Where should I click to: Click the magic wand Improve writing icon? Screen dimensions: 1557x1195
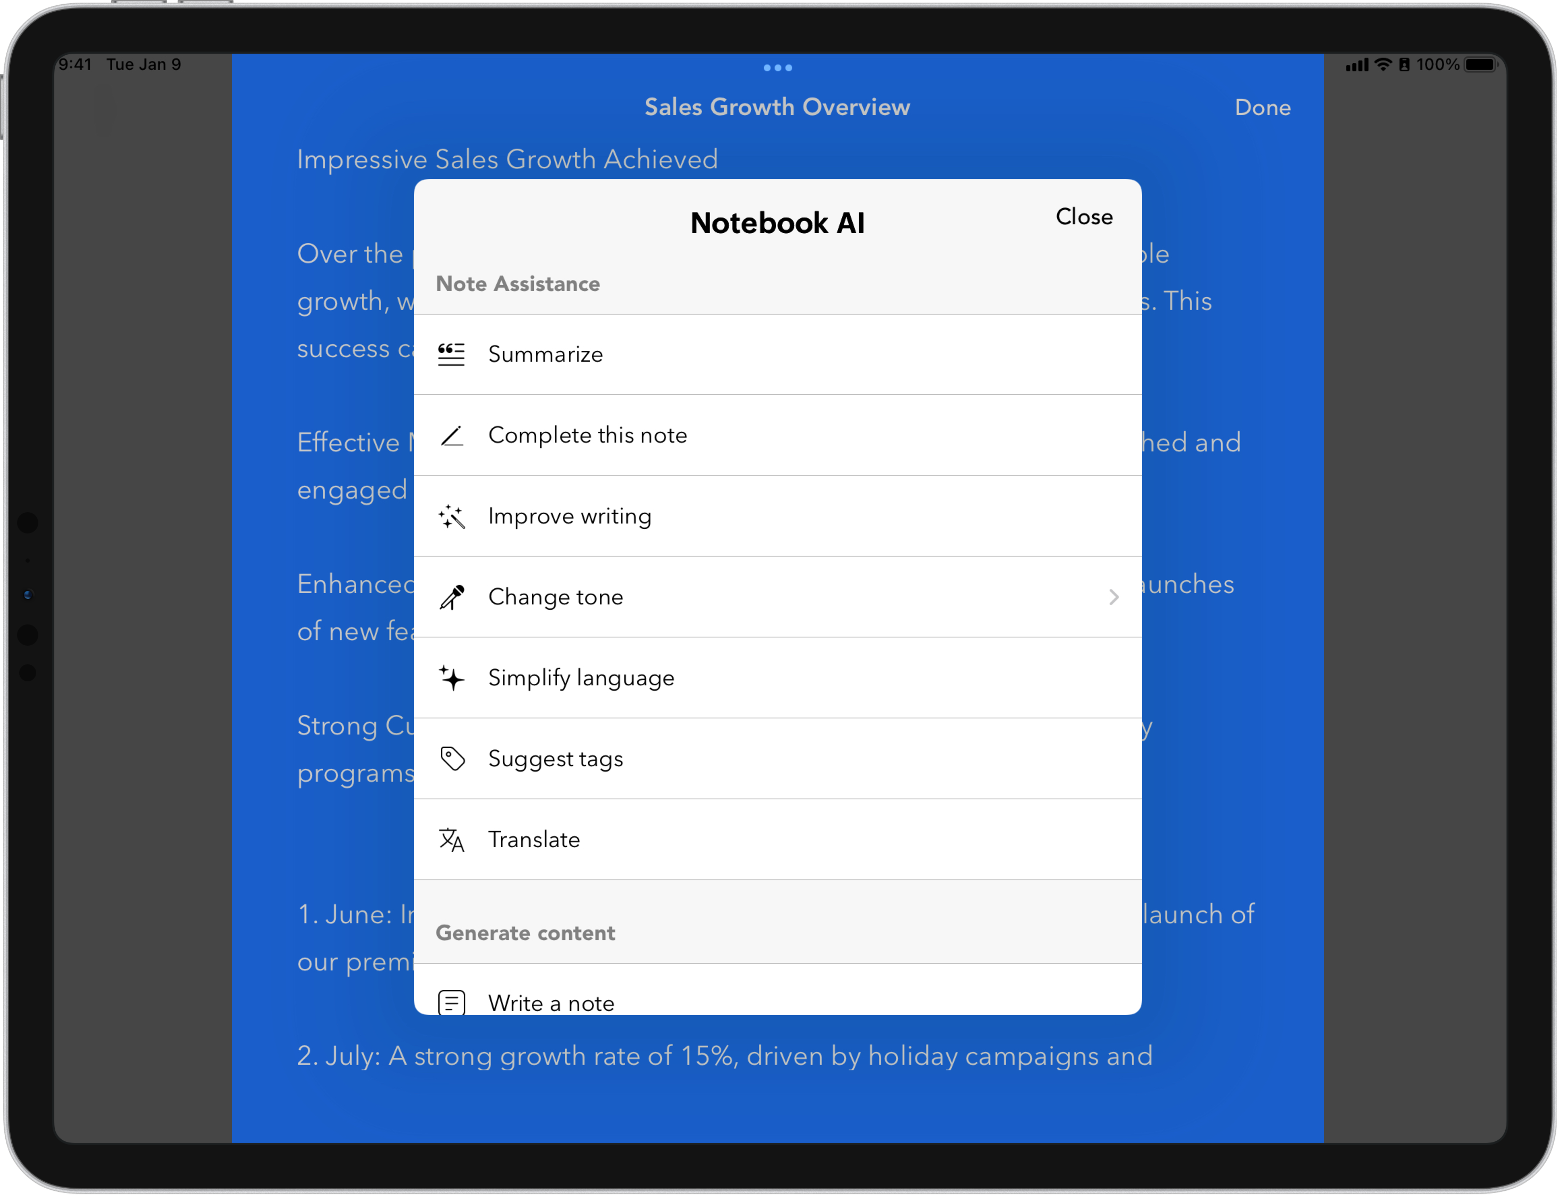452,517
